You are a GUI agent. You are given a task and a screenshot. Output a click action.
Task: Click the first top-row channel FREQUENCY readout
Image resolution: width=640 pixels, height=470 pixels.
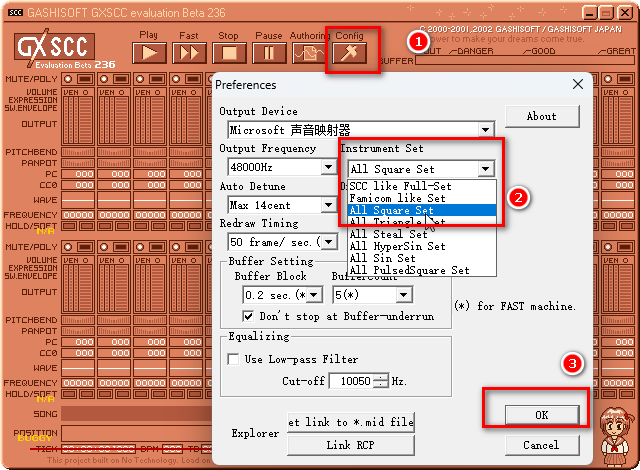pos(78,215)
